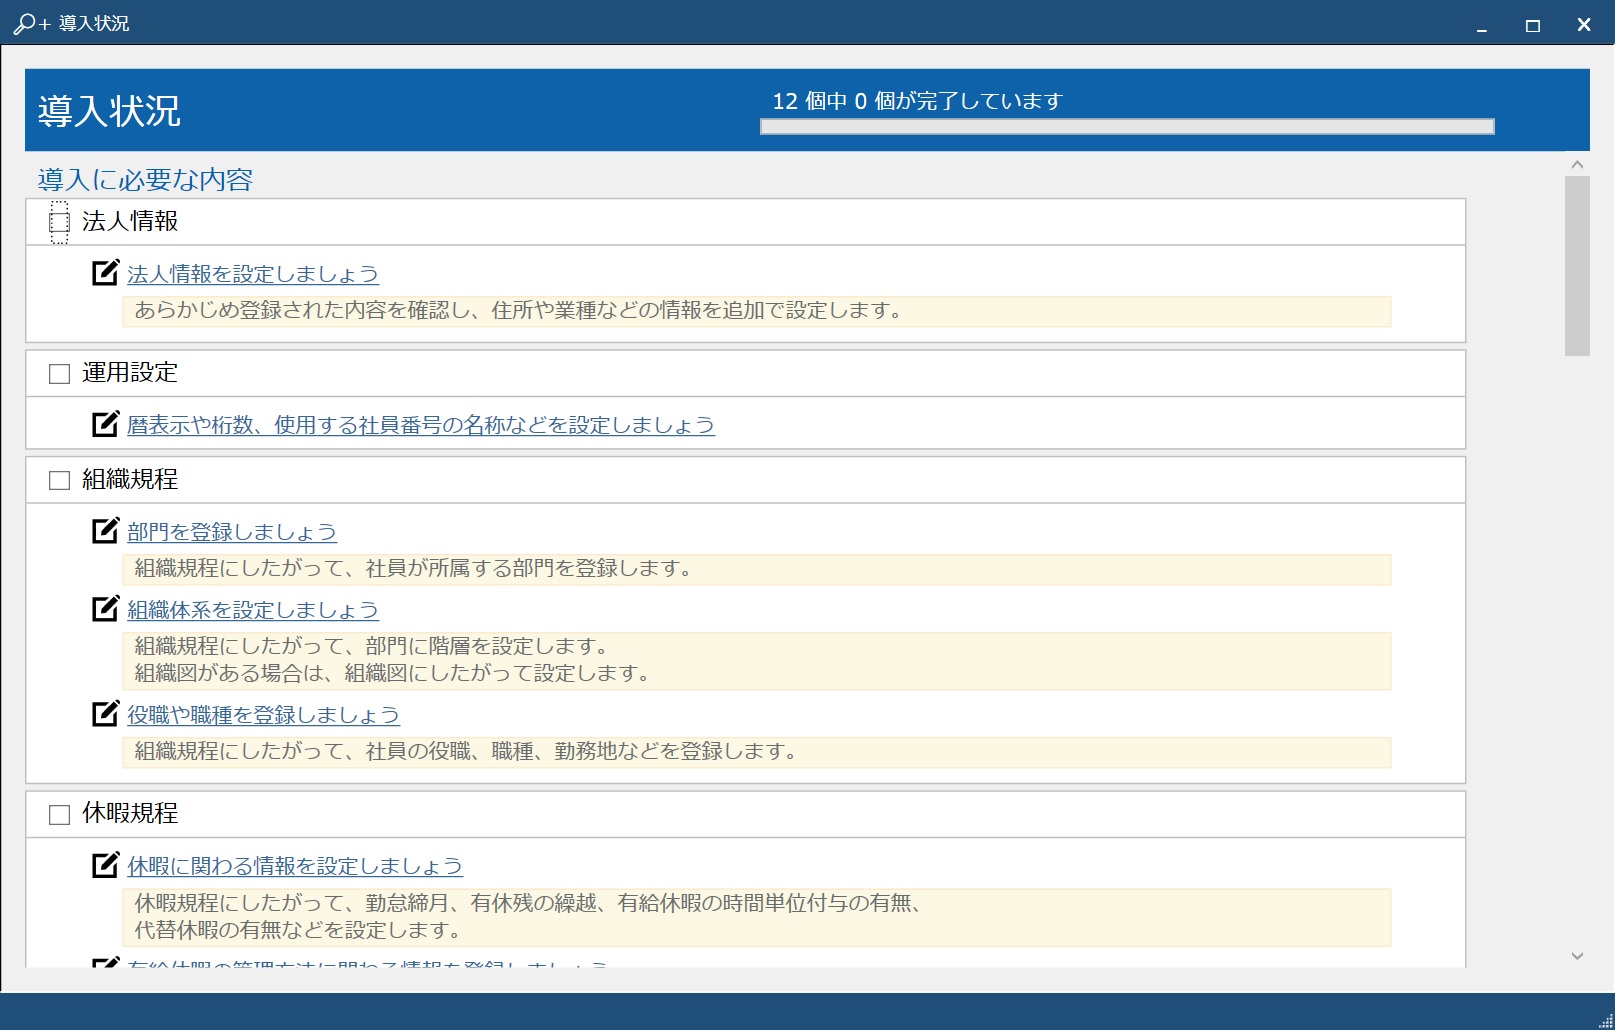Enable the 組織規程 checkbox
1615x1030 pixels.
(x=60, y=481)
